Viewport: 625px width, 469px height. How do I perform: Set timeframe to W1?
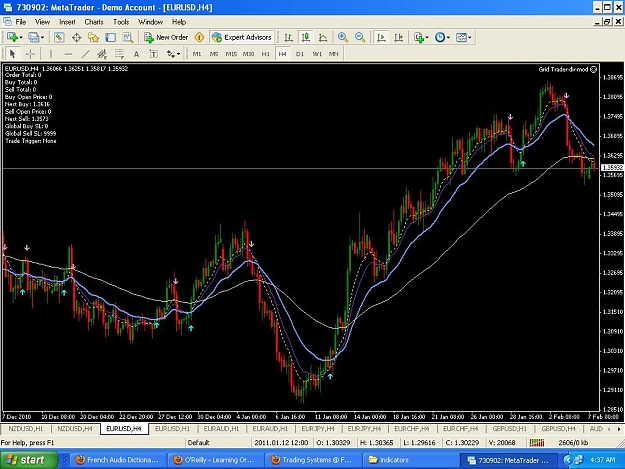pos(317,54)
